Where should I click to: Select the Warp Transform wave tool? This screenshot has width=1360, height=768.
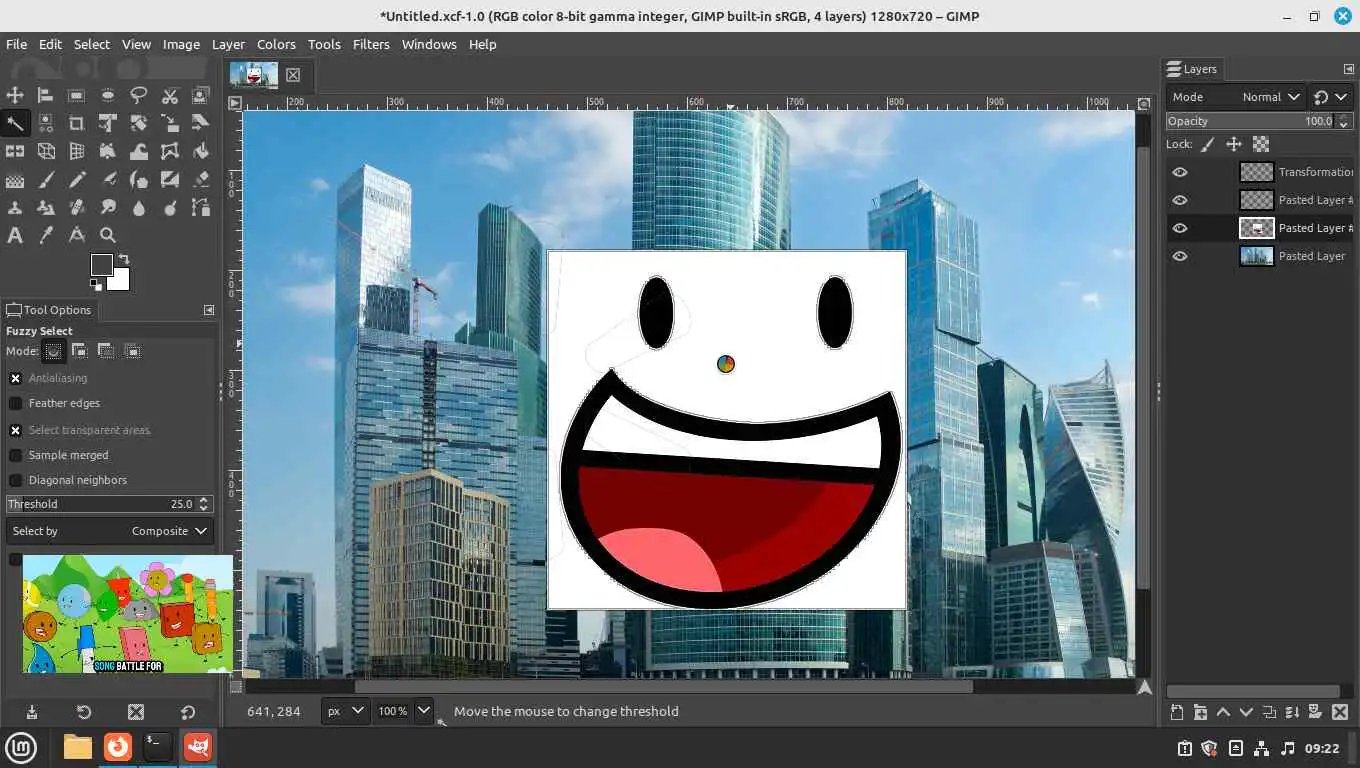tap(139, 151)
